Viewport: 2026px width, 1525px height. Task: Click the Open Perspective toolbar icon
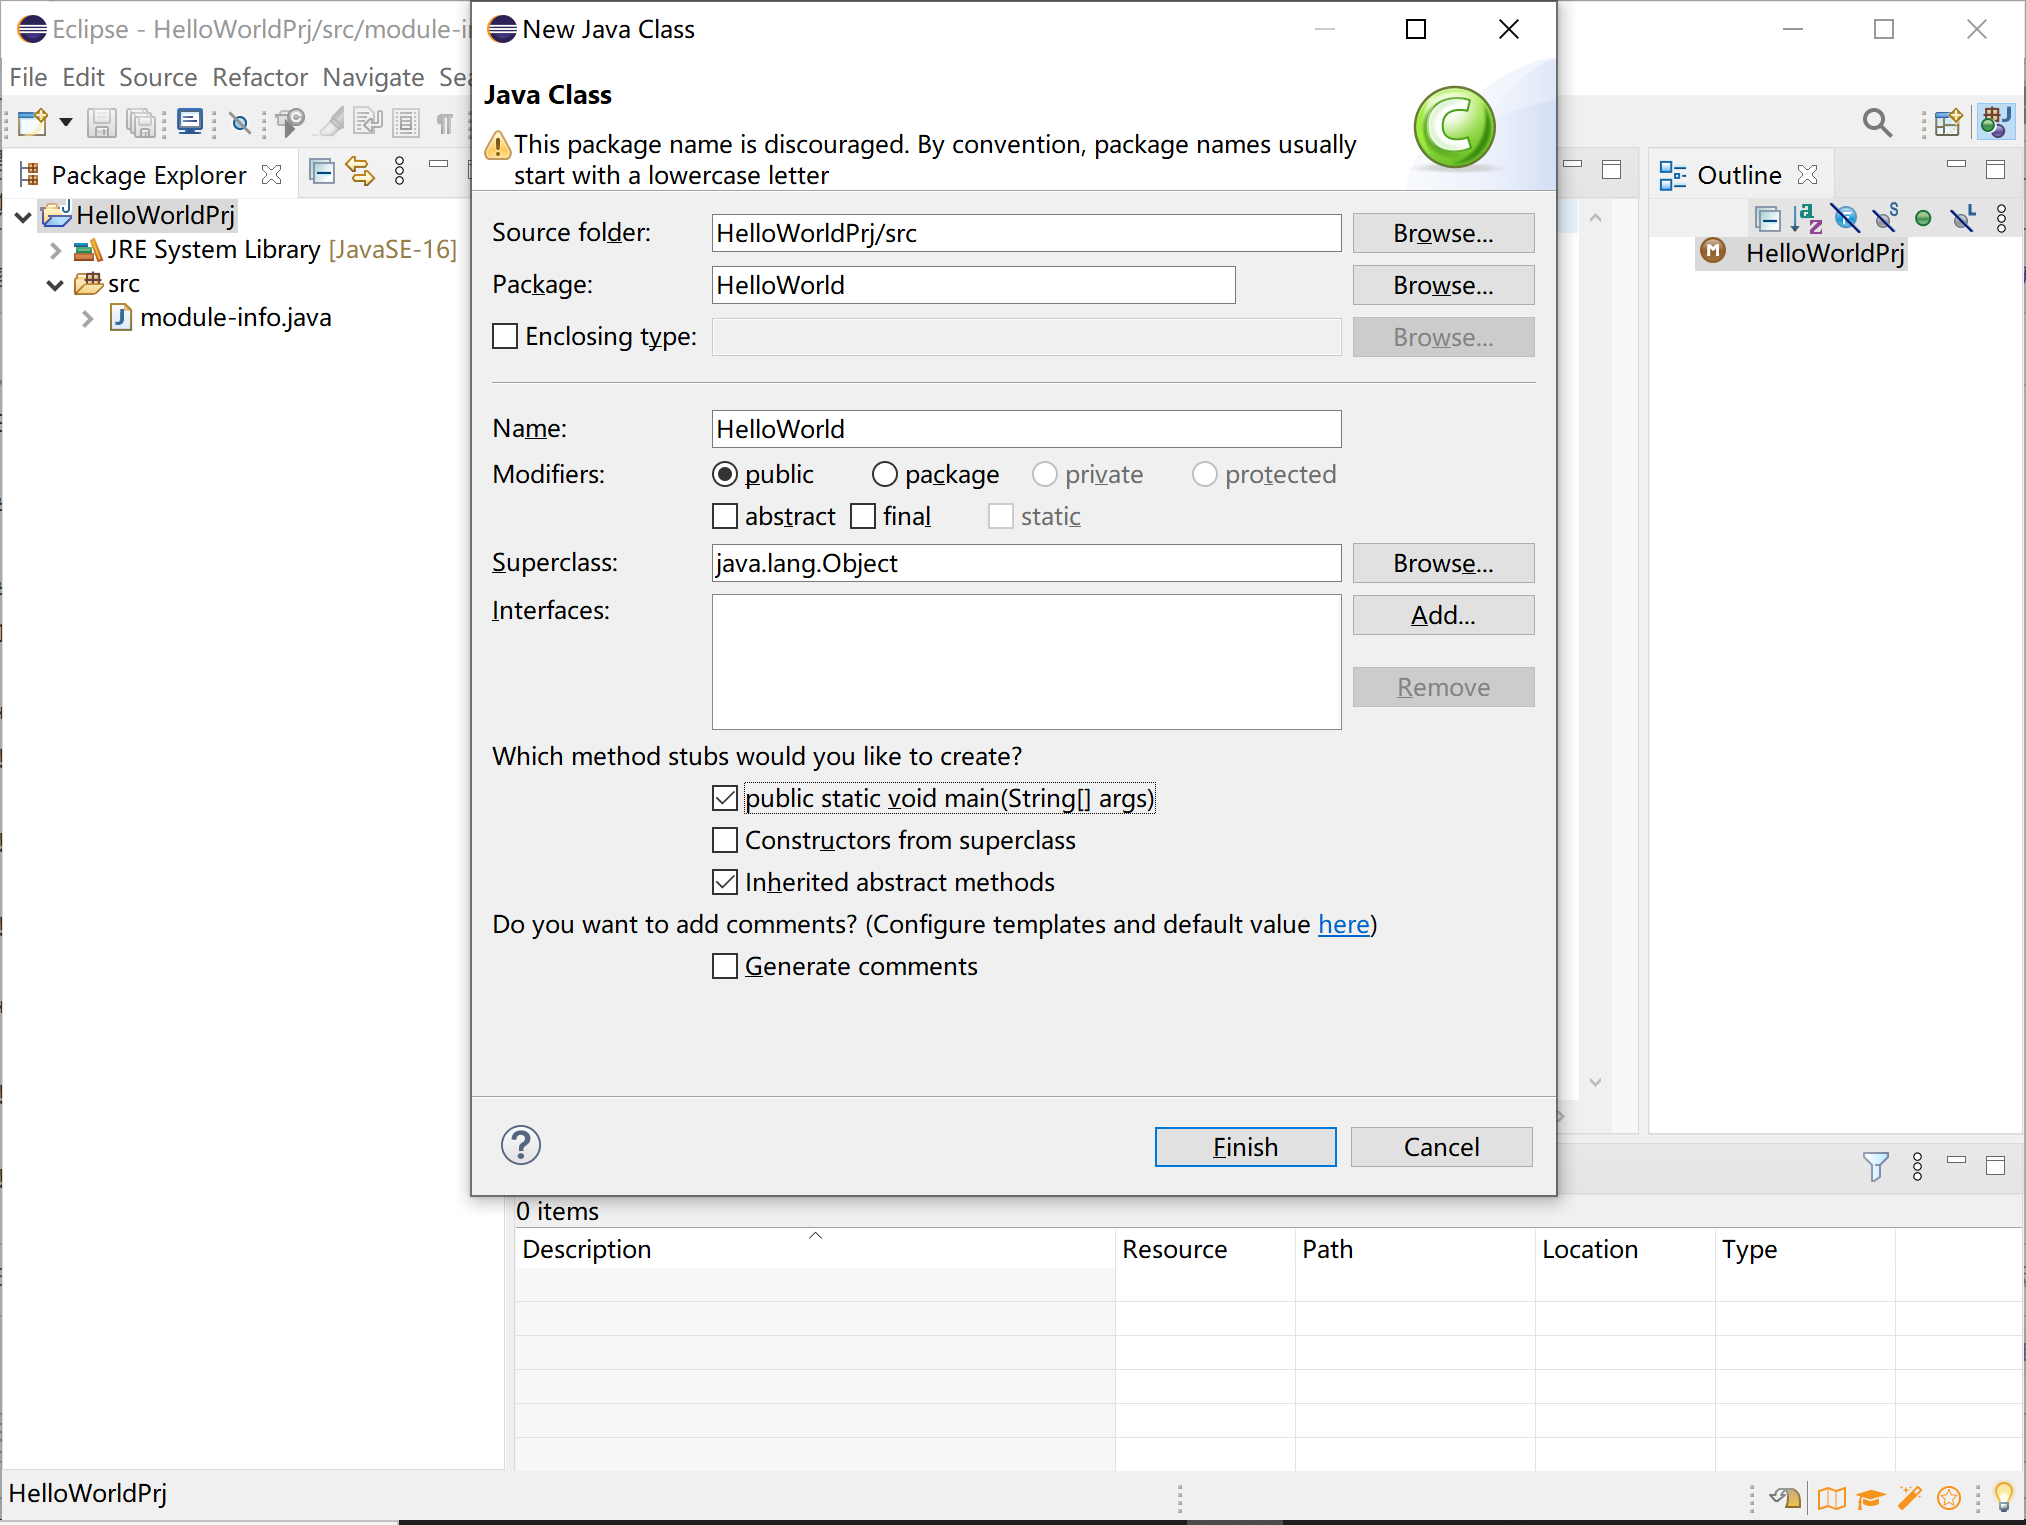1947,123
